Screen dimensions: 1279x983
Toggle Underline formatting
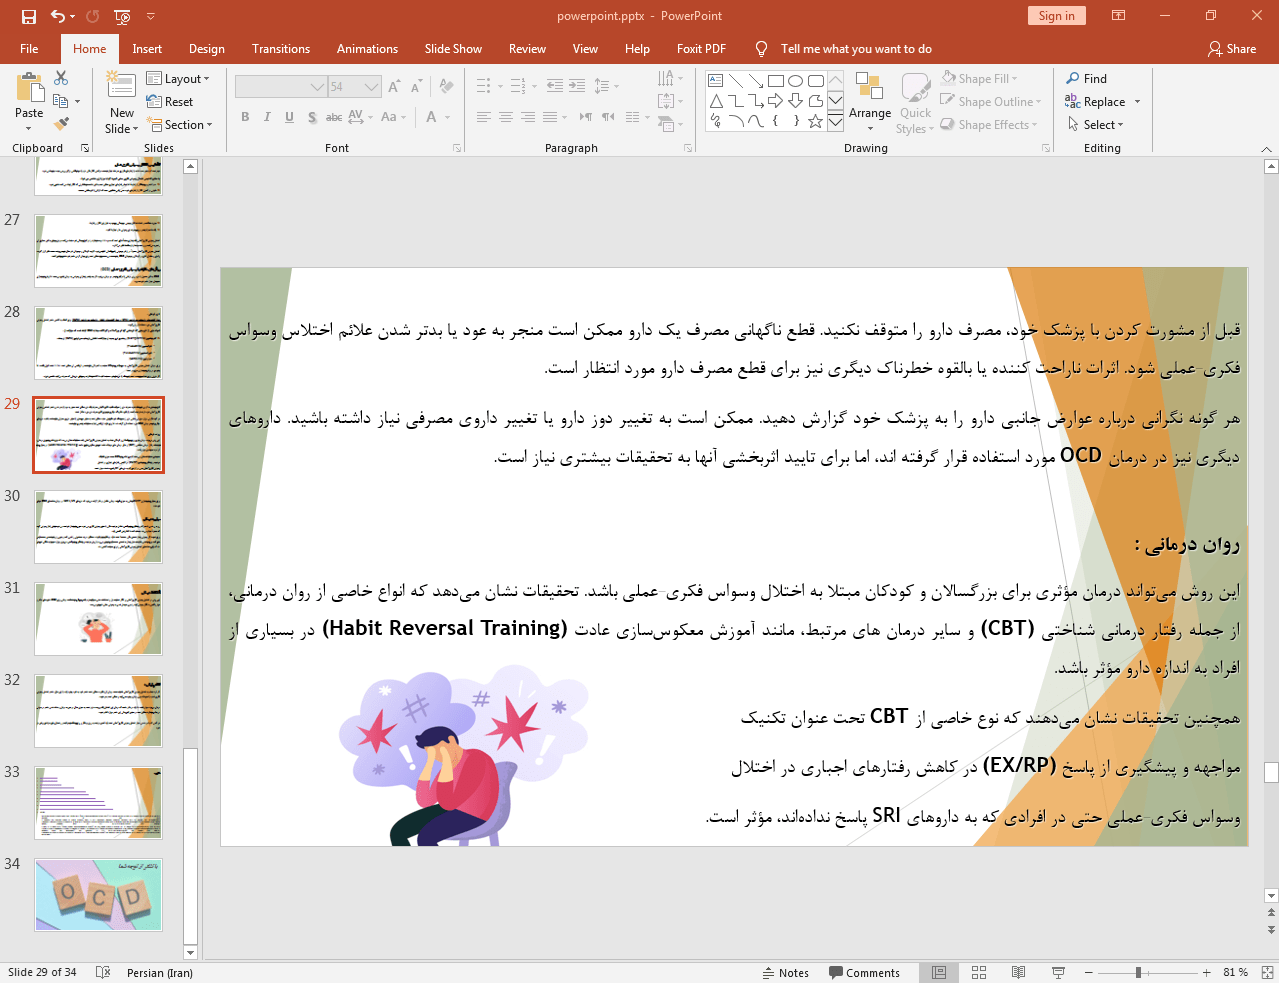tap(289, 117)
